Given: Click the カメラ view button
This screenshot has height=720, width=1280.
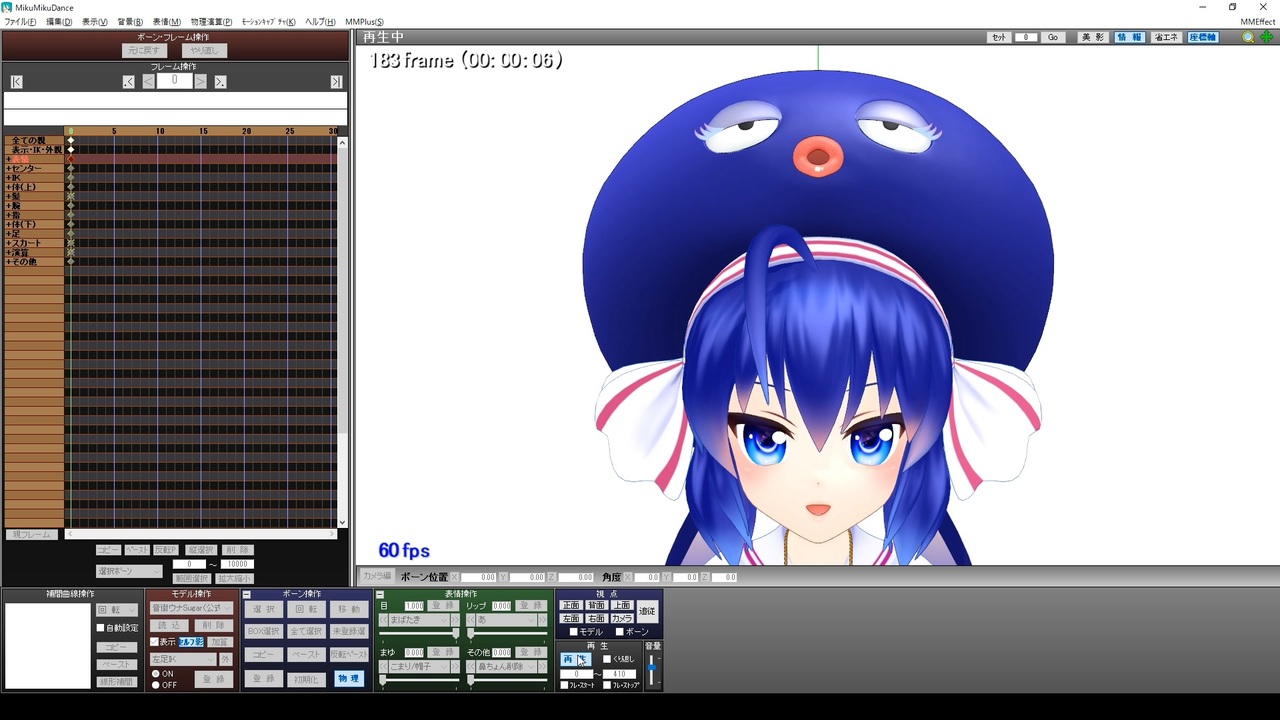Looking at the screenshot, I should pyautogui.click(x=622, y=619).
